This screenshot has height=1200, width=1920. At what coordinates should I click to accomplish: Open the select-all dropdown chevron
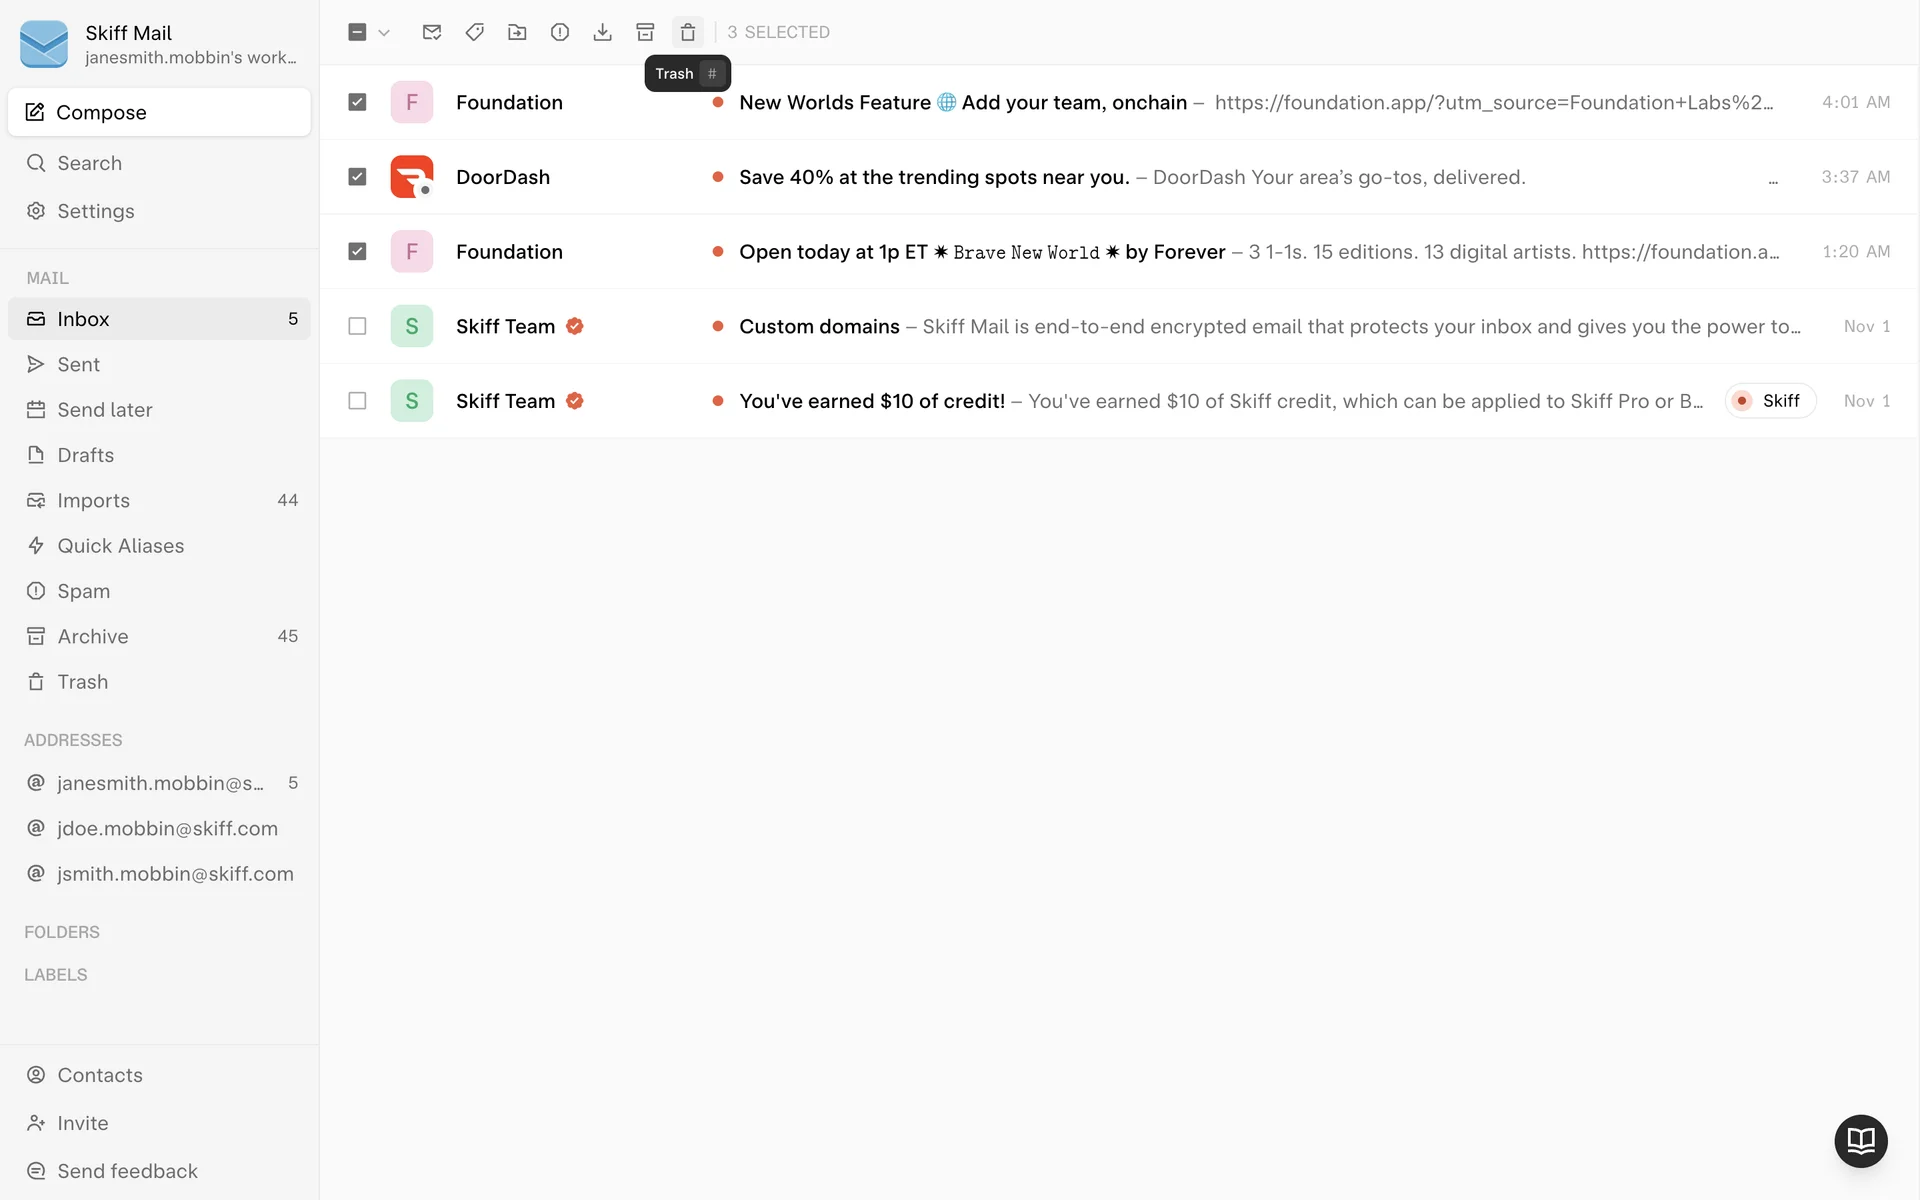point(384,33)
